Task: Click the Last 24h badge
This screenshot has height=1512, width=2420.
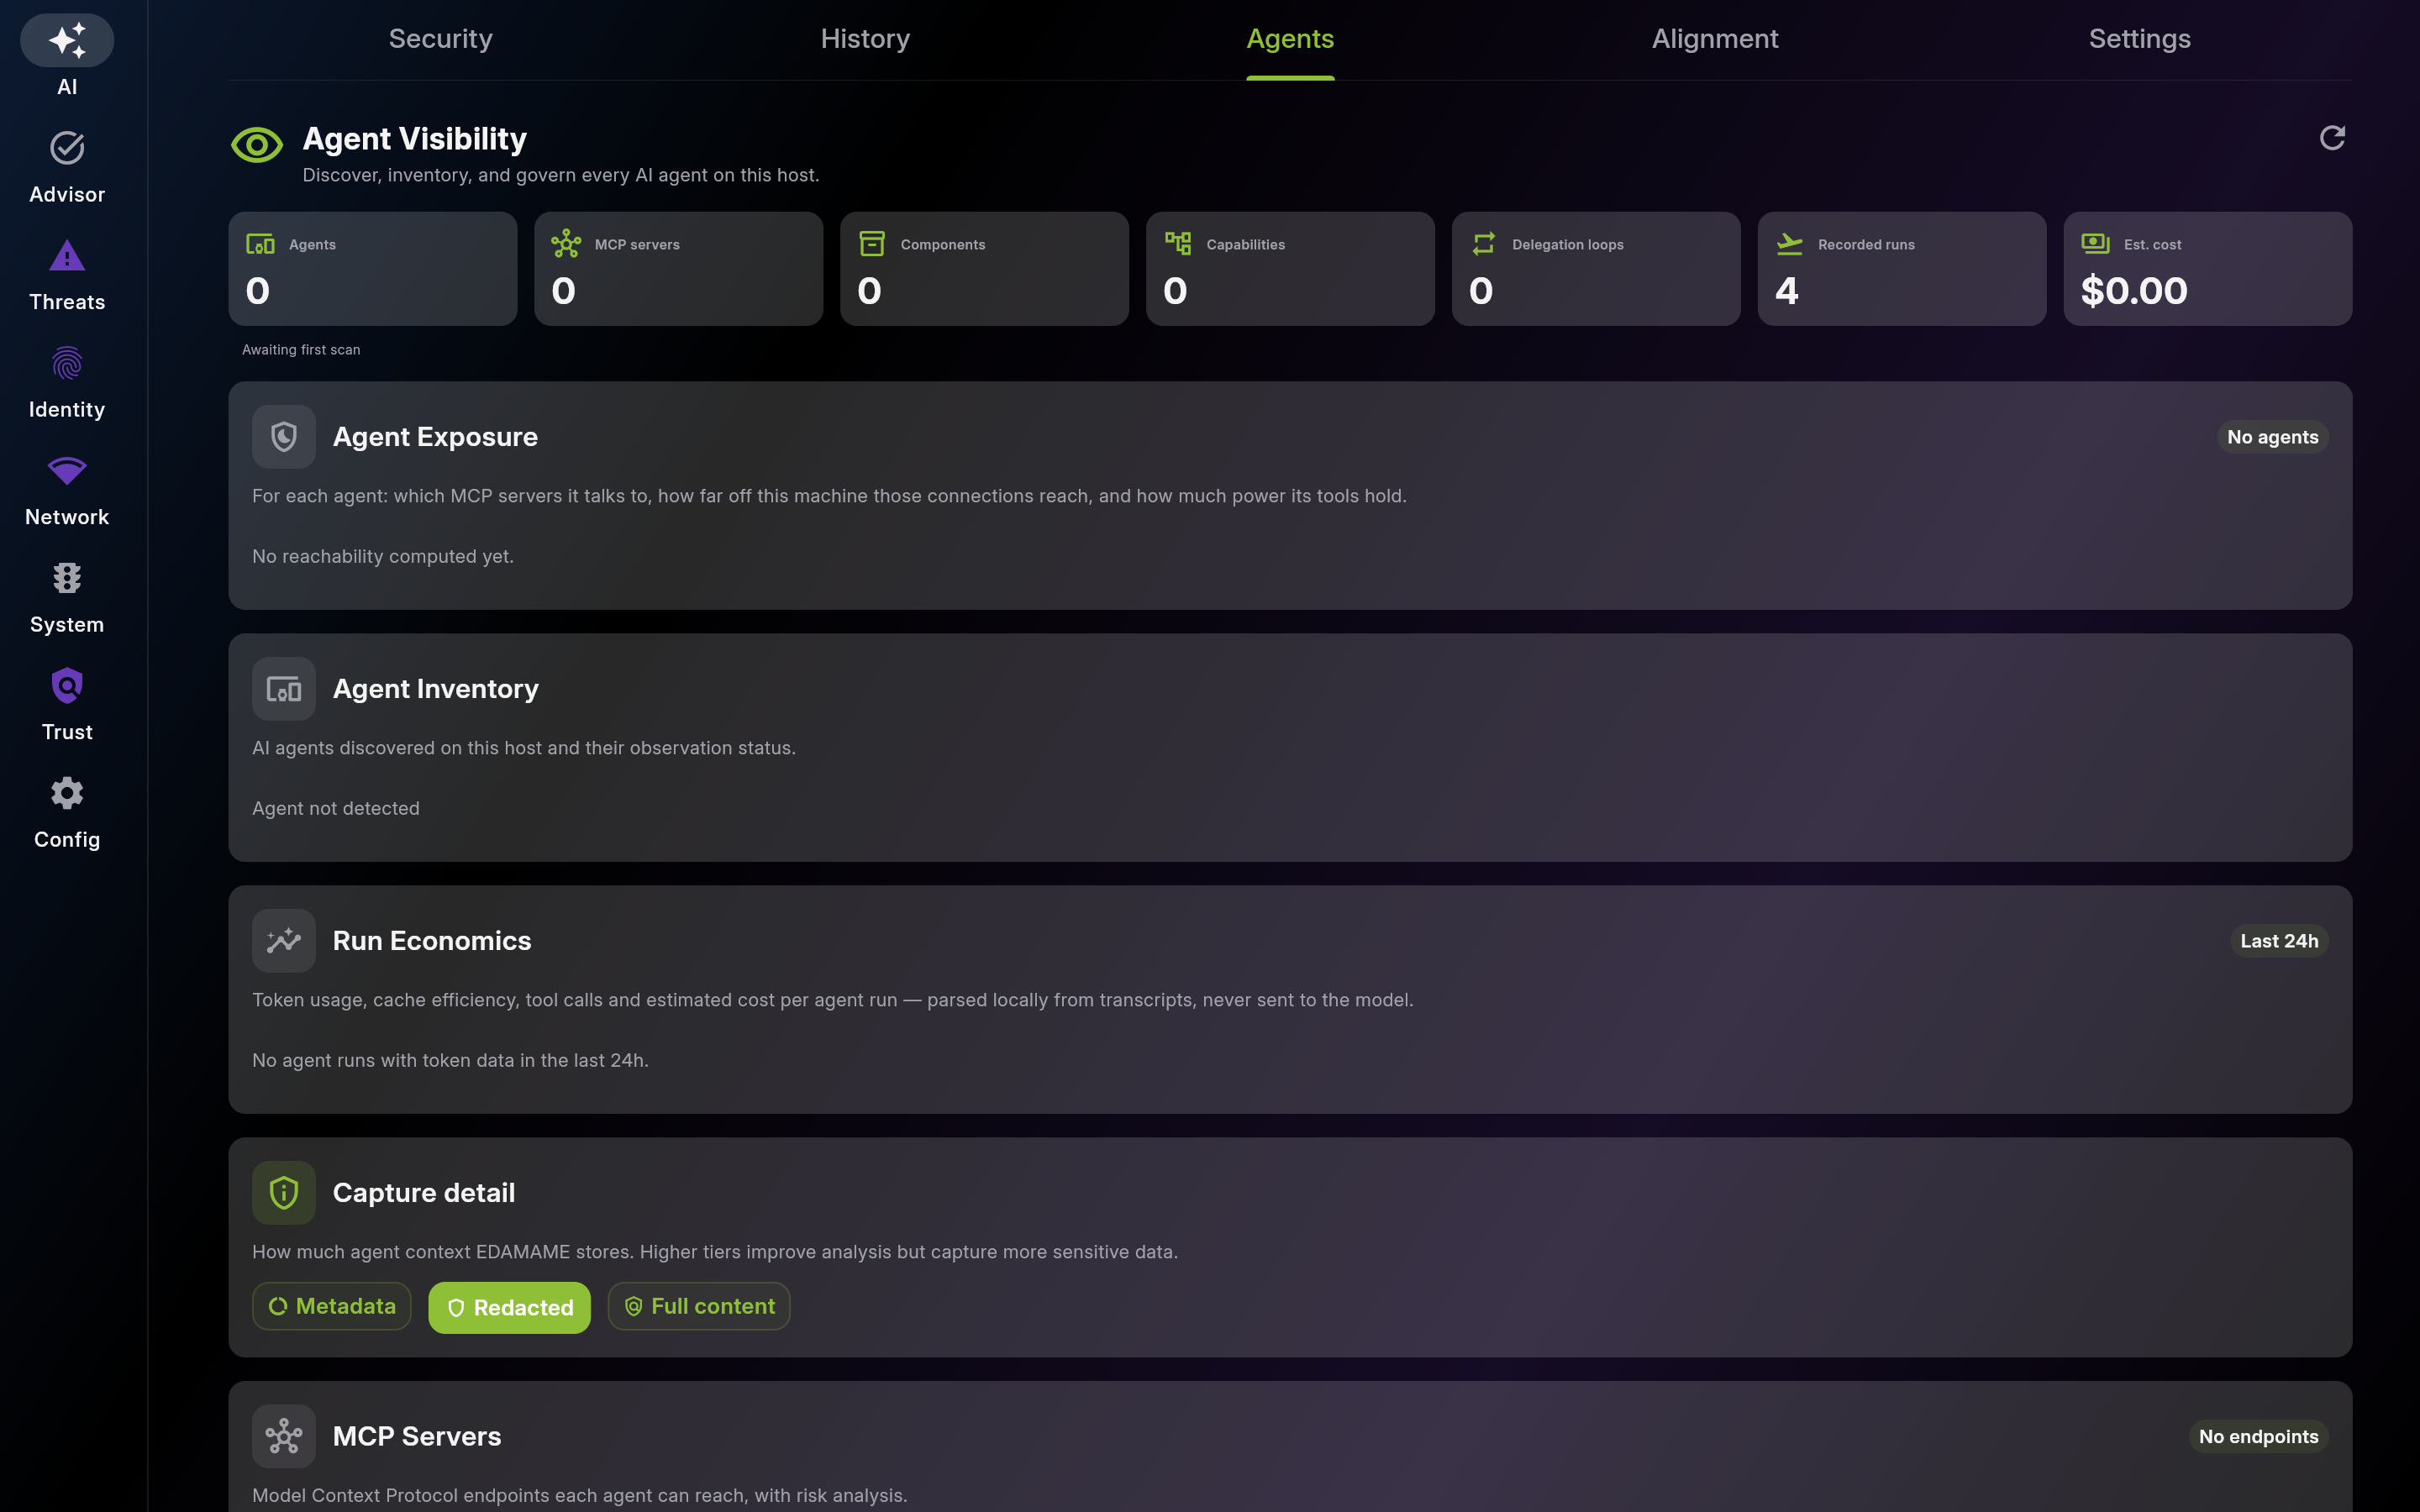Action: [2279, 941]
